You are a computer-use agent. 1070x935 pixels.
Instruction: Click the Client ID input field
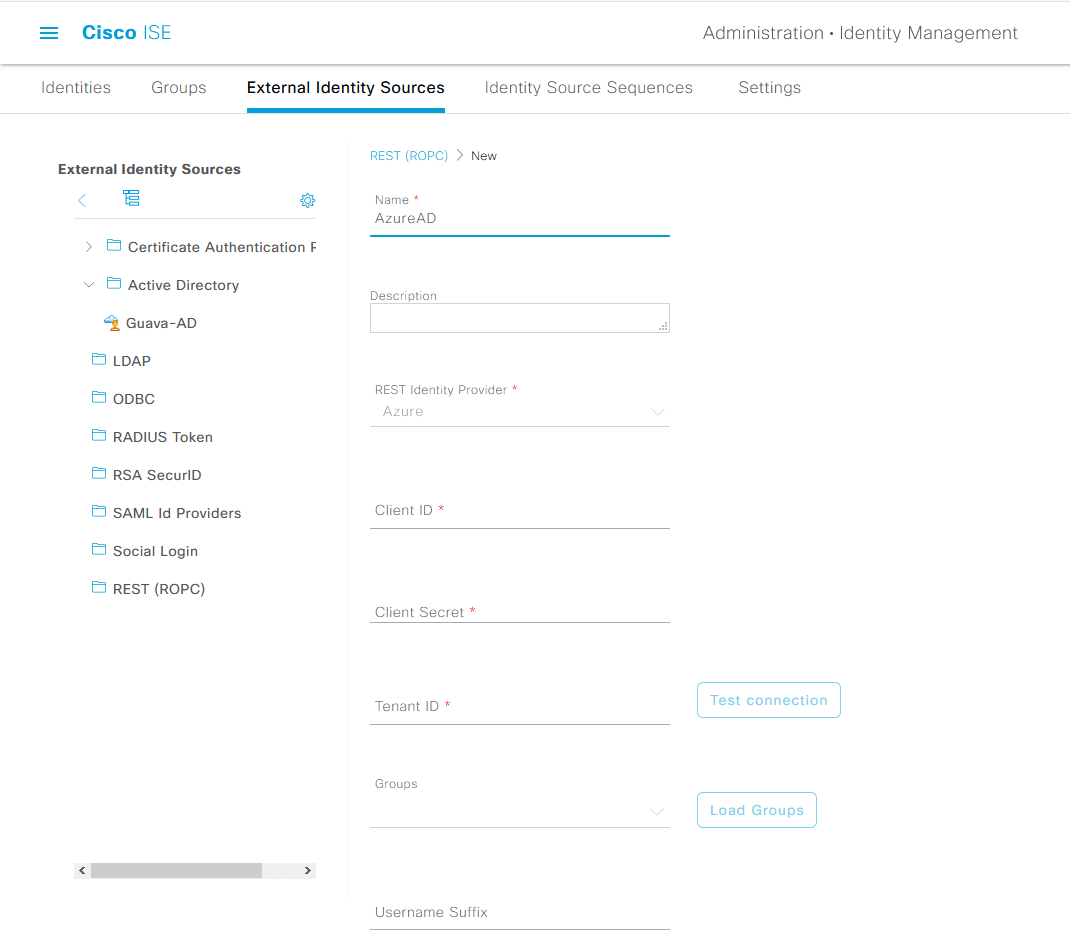519,510
